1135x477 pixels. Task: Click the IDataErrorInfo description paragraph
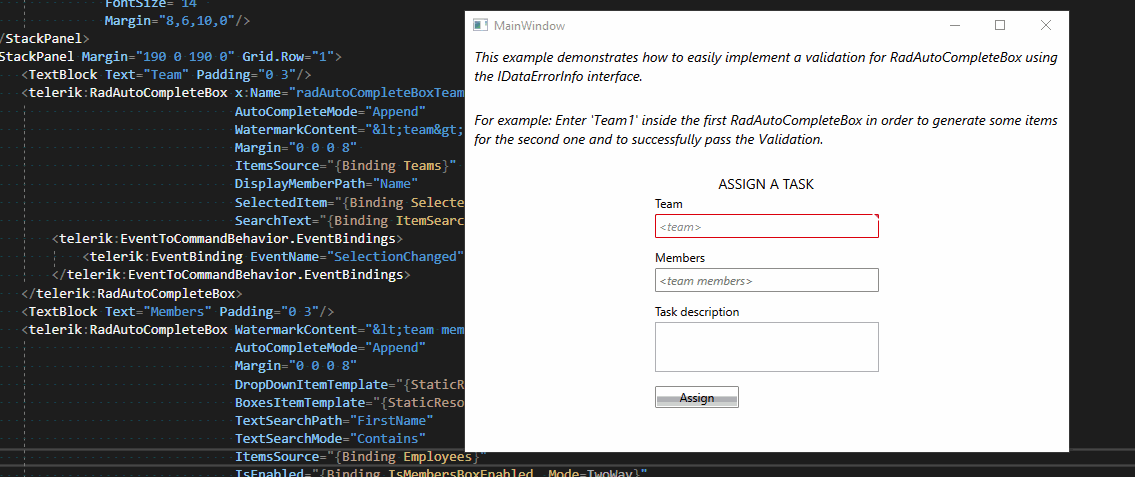coord(766,67)
